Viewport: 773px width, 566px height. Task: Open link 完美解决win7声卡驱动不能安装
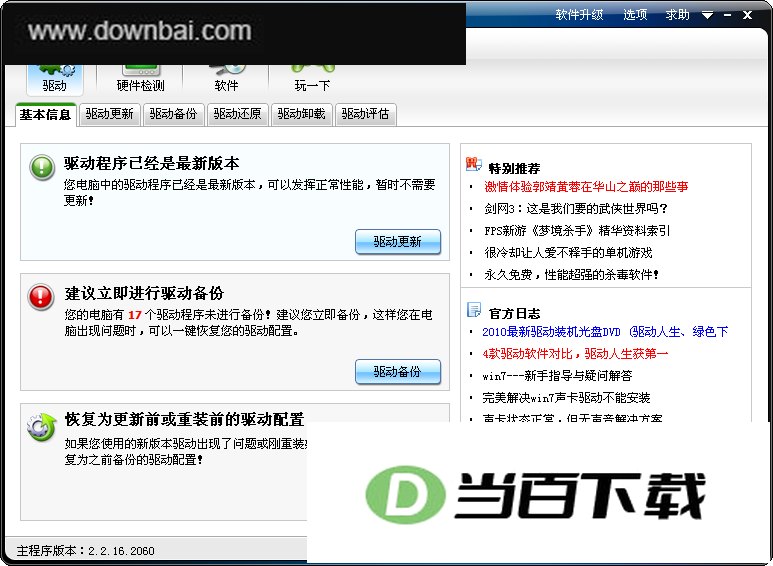click(566, 398)
